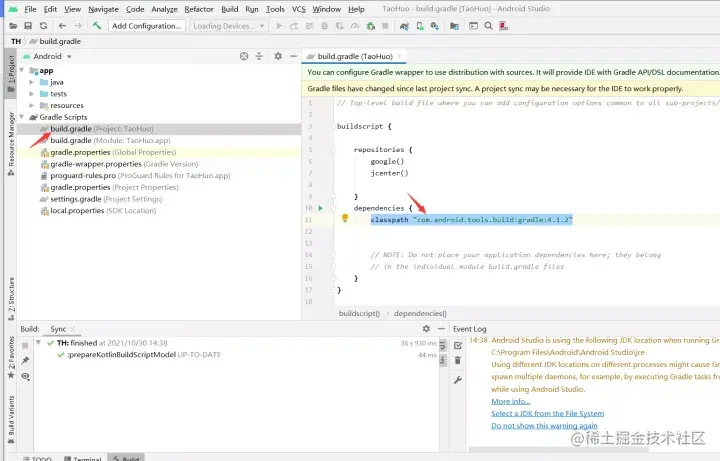Close the build.gradle (TaoHuo) editor tab
This screenshot has width=720, height=461.
(399, 56)
